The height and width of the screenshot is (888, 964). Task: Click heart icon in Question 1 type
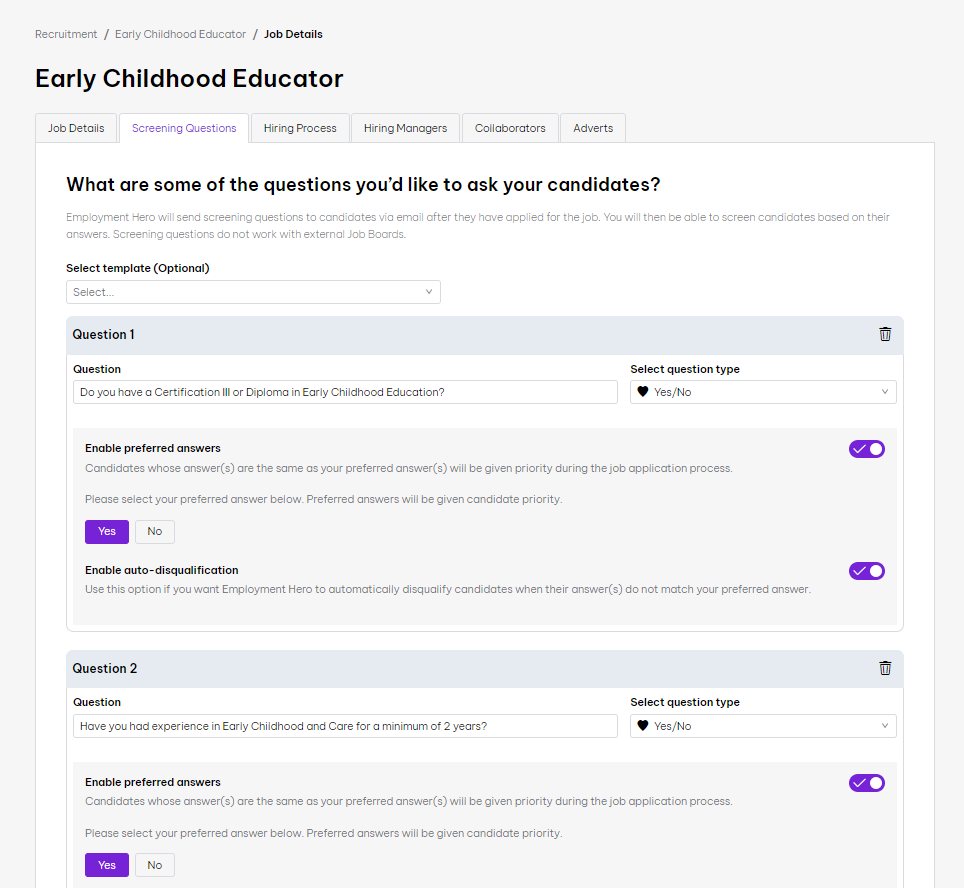click(x=642, y=392)
